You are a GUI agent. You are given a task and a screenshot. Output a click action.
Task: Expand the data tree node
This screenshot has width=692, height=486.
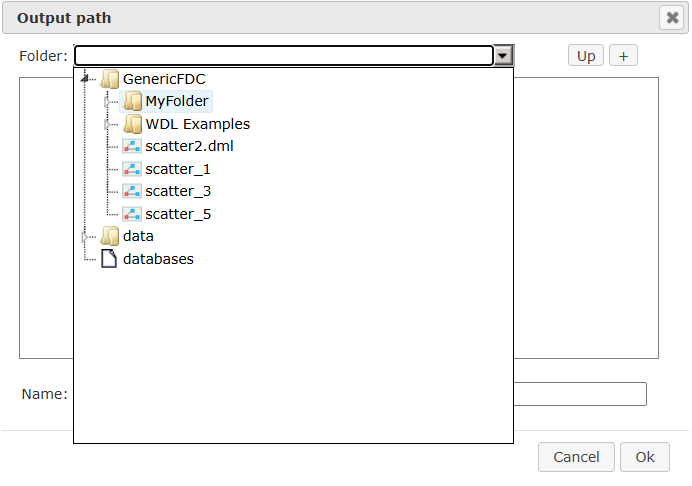coord(85,237)
